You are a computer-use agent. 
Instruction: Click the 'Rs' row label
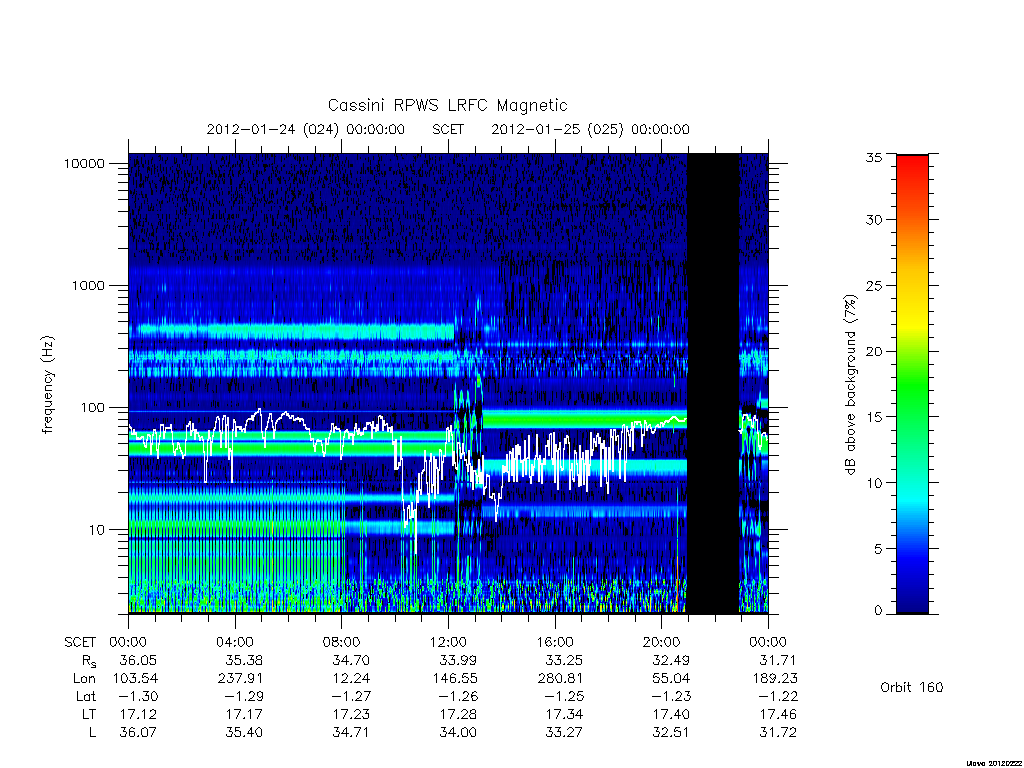[89, 662]
